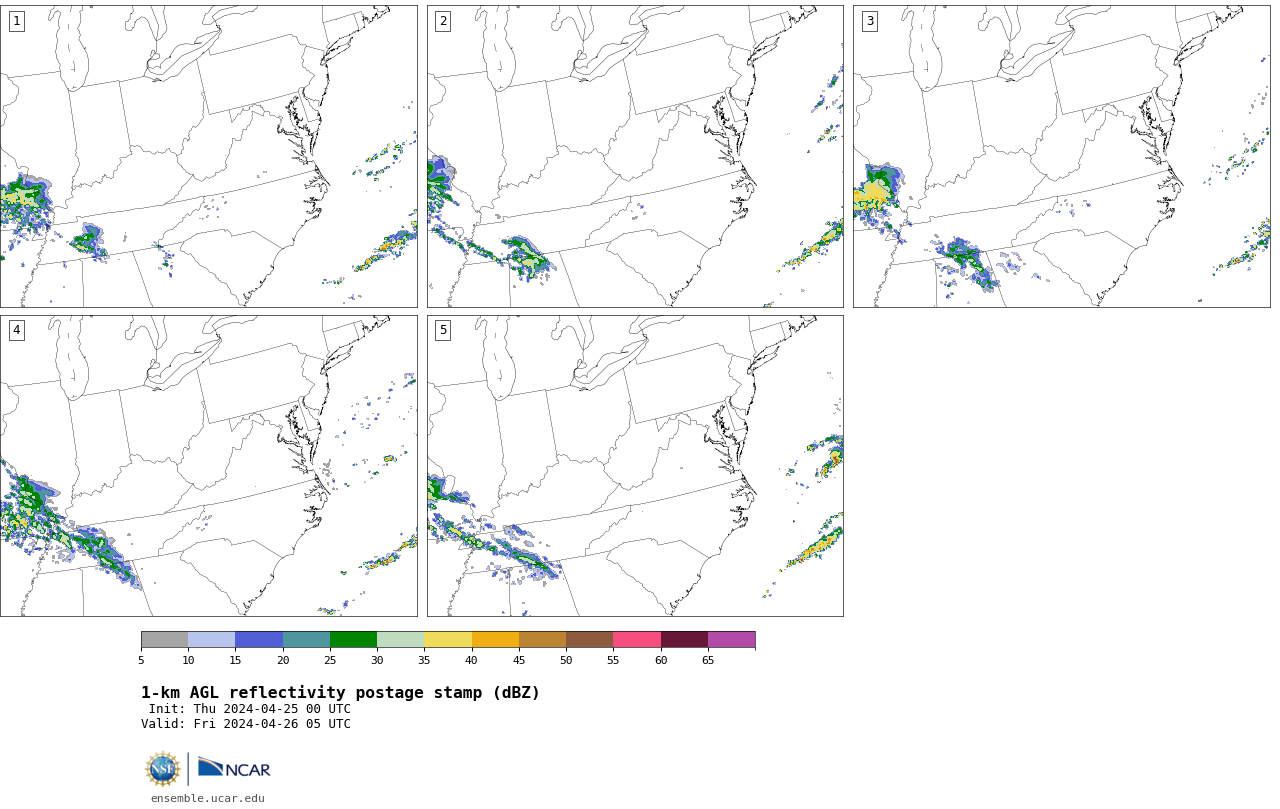Image resolution: width=1280 pixels, height=809 pixels.
Task: Click the 50 tick label on colorbar
Action: click(566, 660)
